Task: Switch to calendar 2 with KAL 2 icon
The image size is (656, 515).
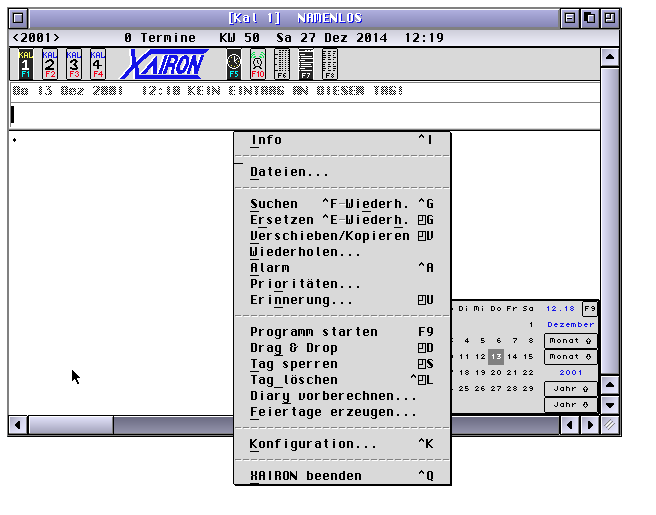Action: (x=49, y=64)
